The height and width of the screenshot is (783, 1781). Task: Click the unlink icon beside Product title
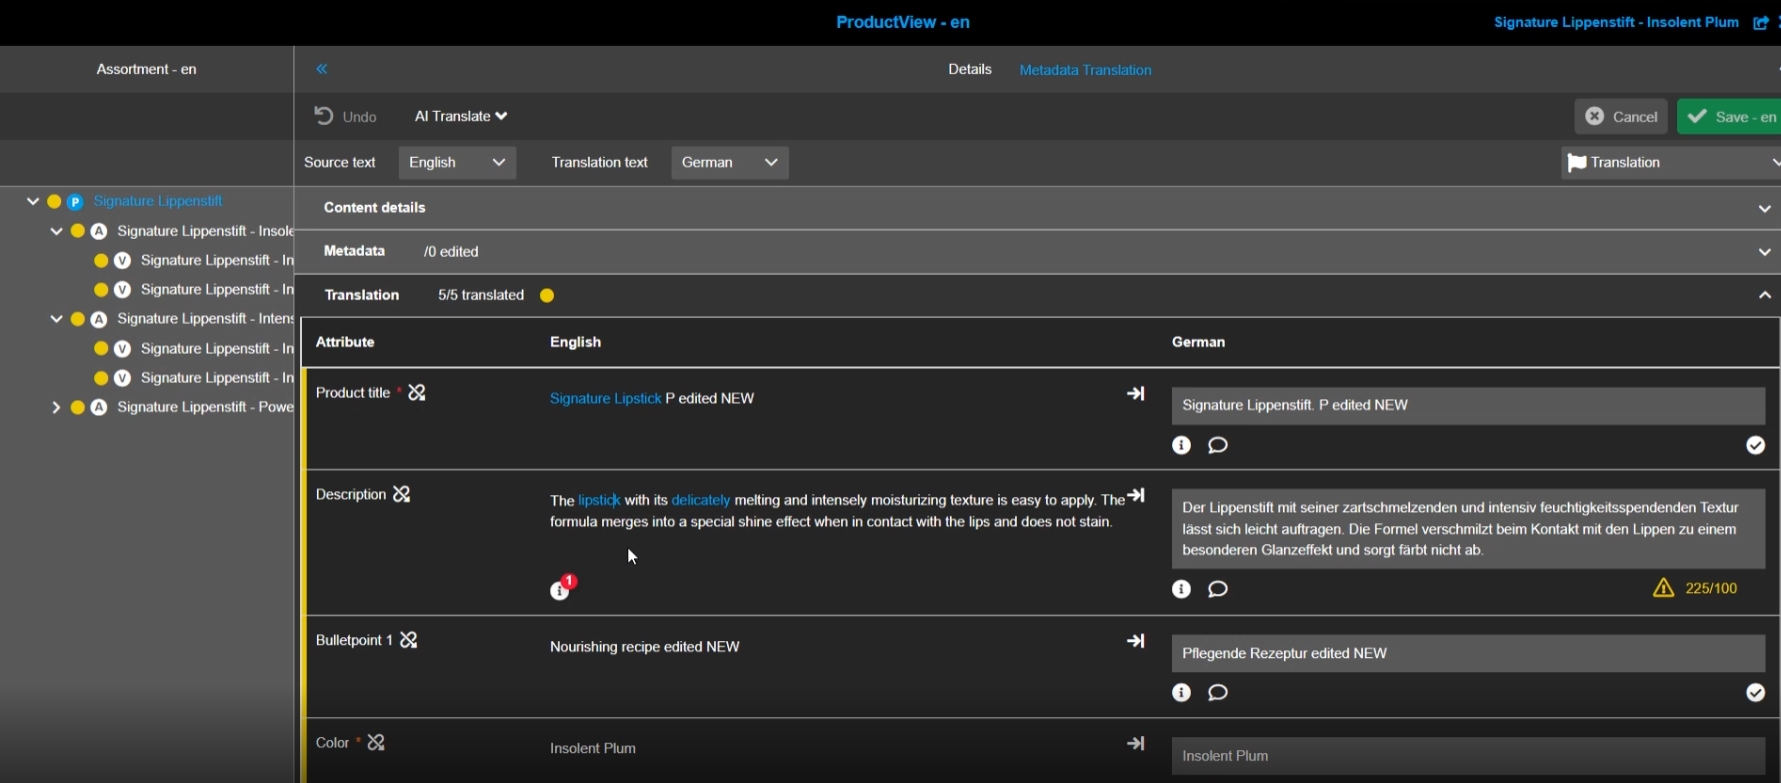point(417,393)
